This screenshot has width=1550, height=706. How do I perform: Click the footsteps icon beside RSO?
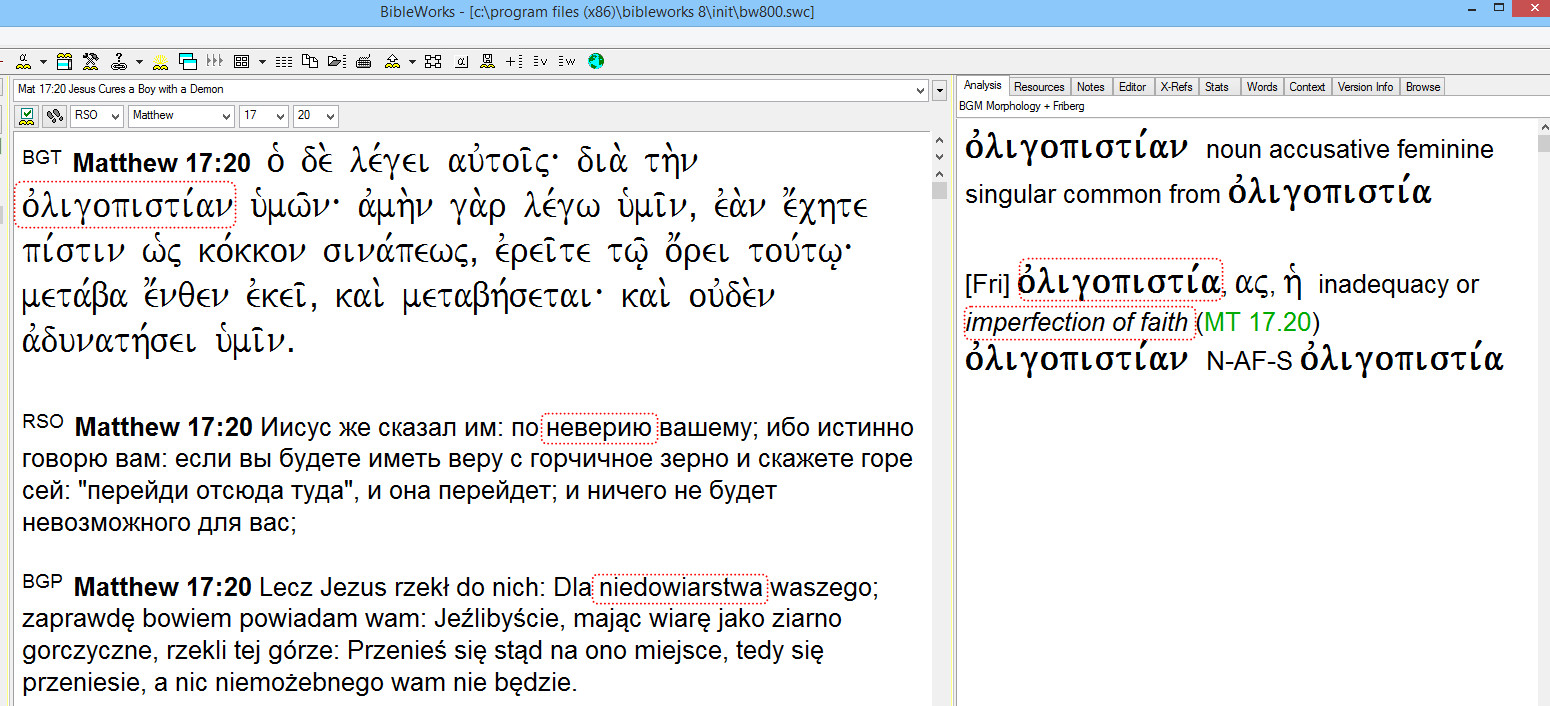(55, 116)
